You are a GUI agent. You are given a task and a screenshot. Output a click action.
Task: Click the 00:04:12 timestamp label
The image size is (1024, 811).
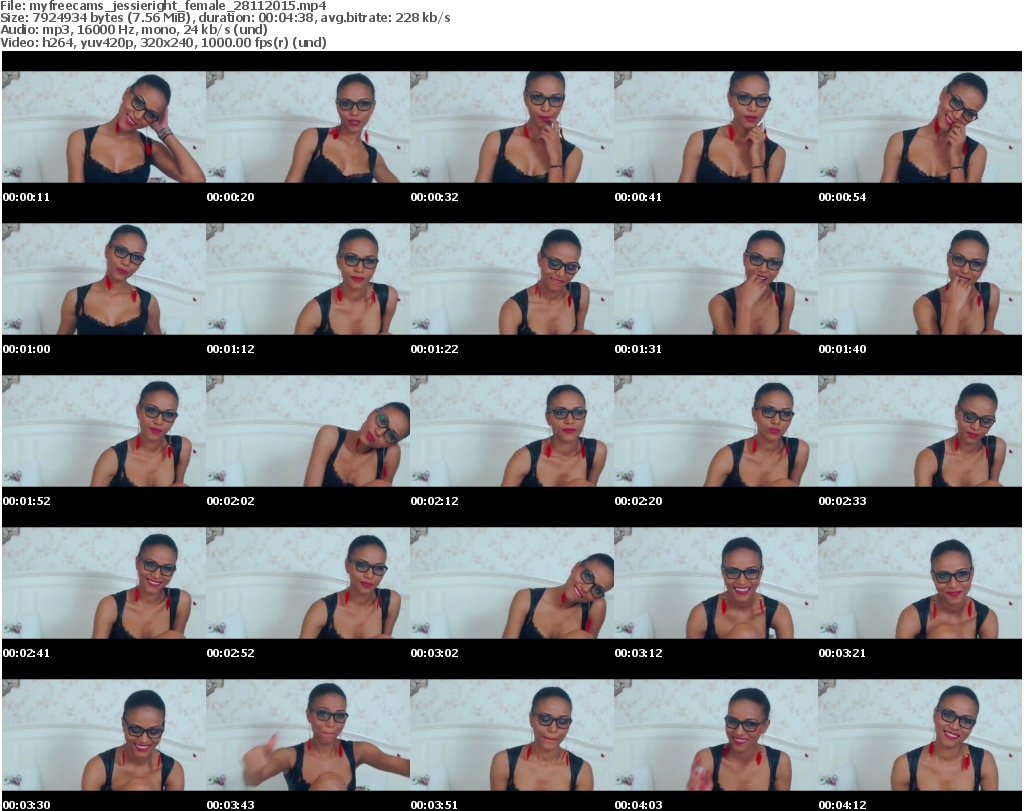pyautogui.click(x=842, y=805)
